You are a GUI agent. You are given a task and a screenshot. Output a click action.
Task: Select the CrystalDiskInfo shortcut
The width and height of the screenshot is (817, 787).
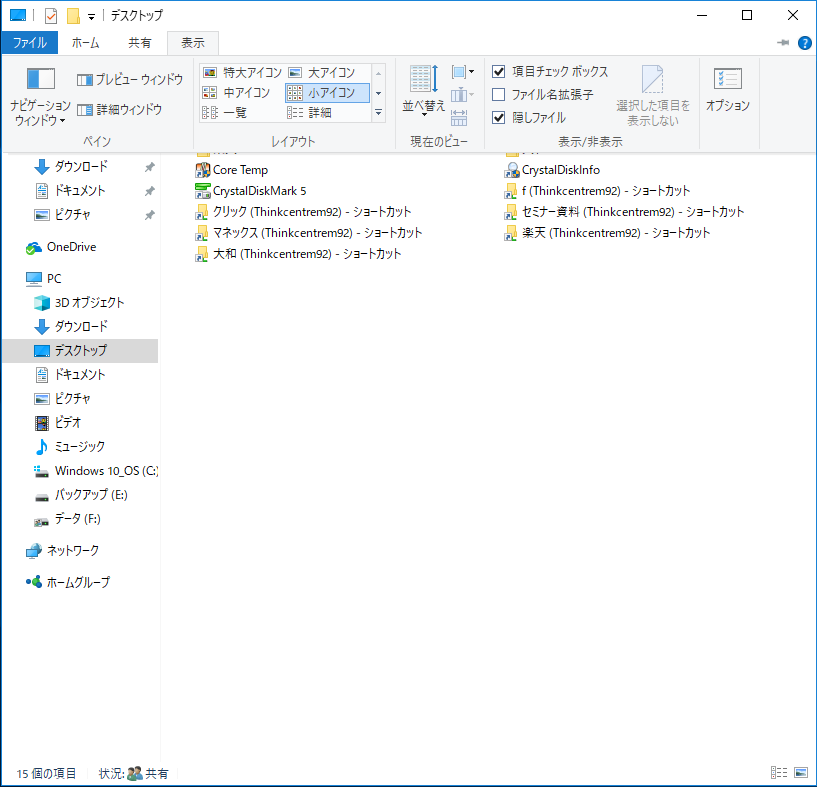552,170
